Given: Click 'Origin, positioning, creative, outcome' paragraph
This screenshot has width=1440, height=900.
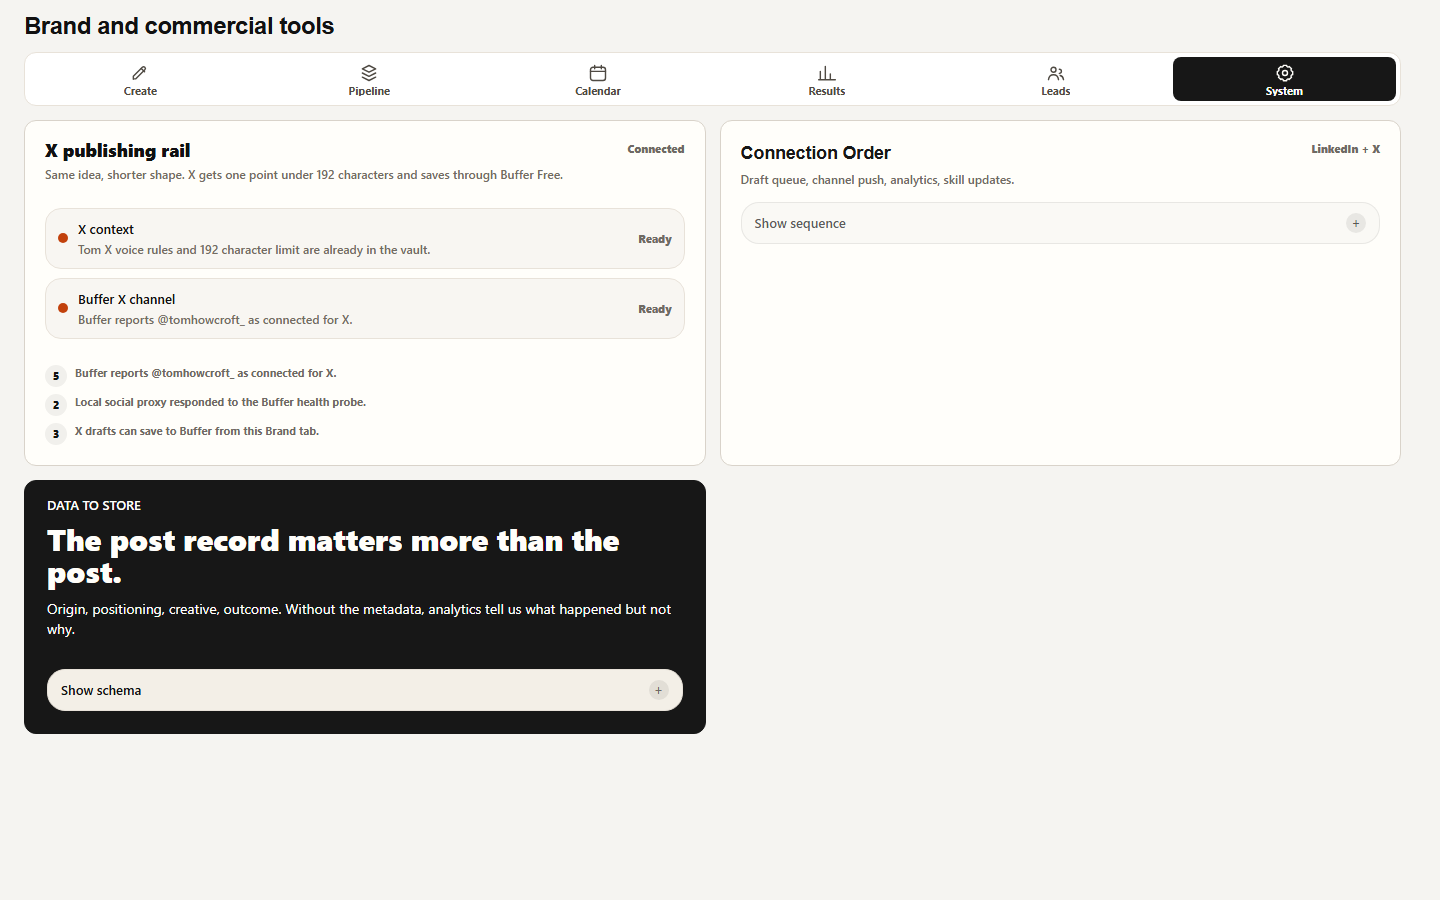Looking at the screenshot, I should 359,619.
